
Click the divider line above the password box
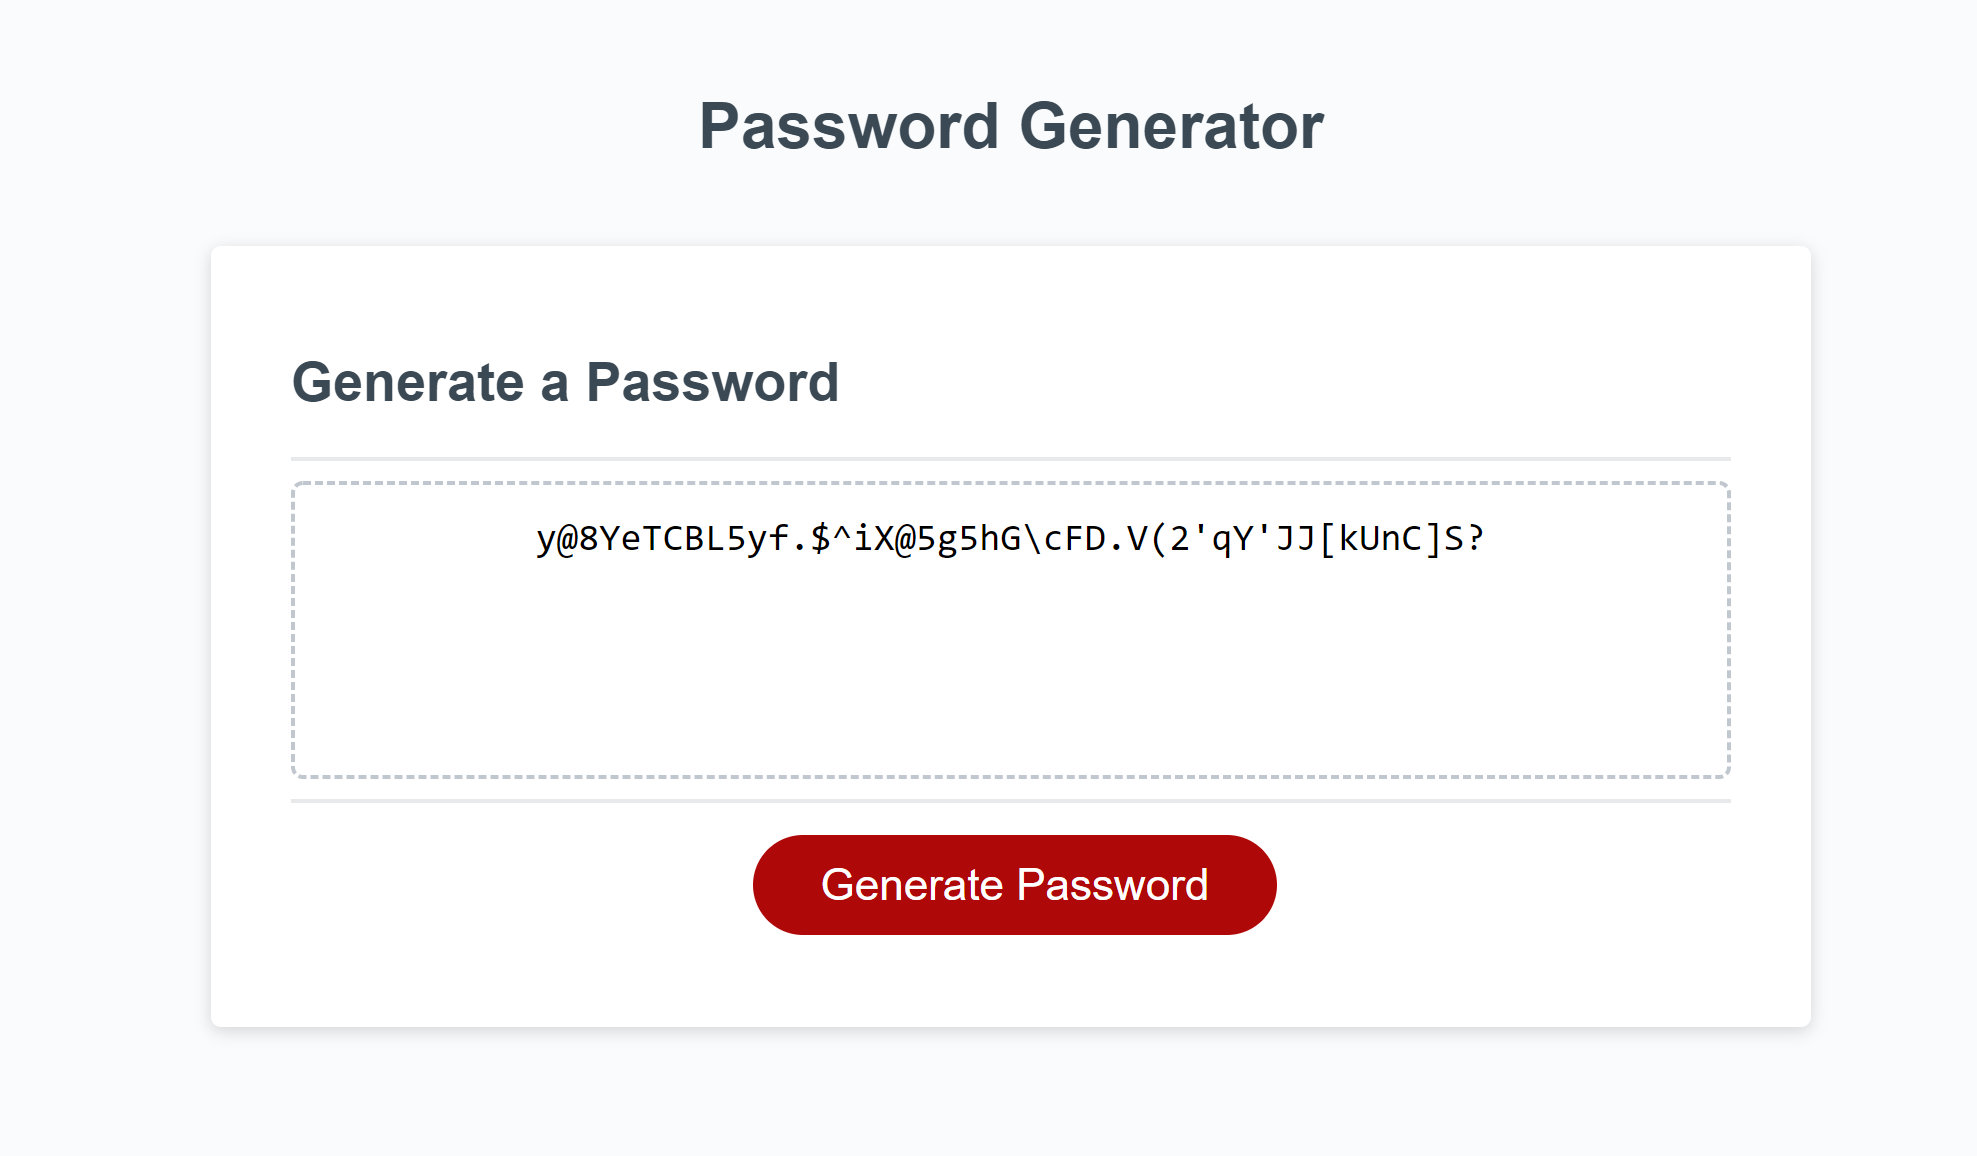[1010, 454]
